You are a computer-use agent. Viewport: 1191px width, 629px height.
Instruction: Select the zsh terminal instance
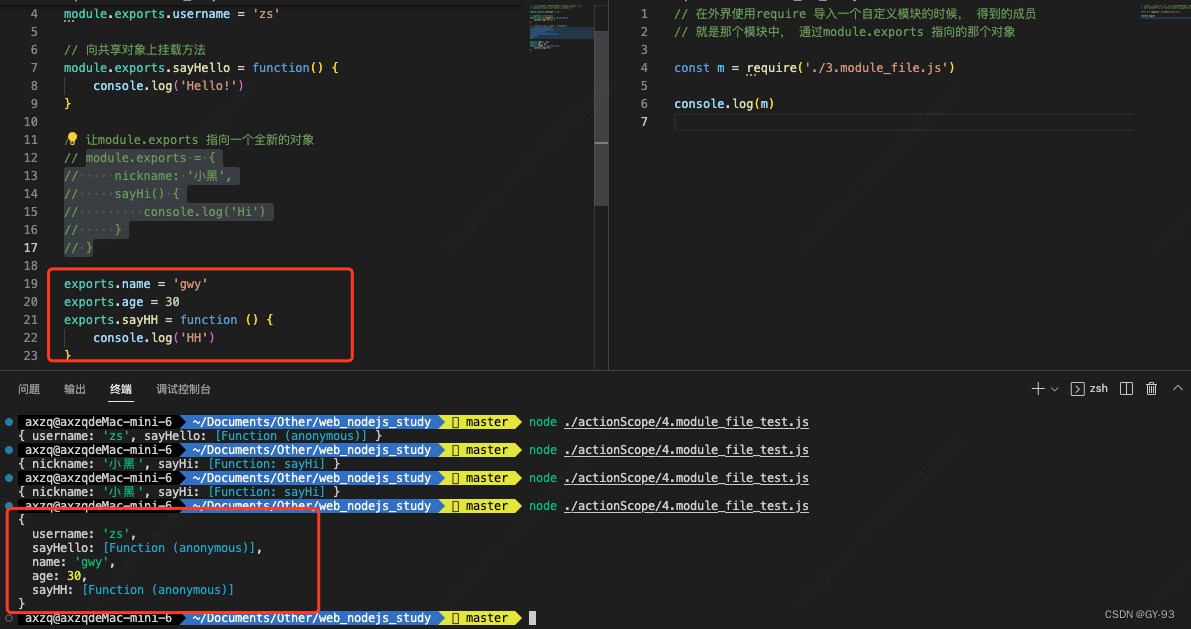point(1089,389)
